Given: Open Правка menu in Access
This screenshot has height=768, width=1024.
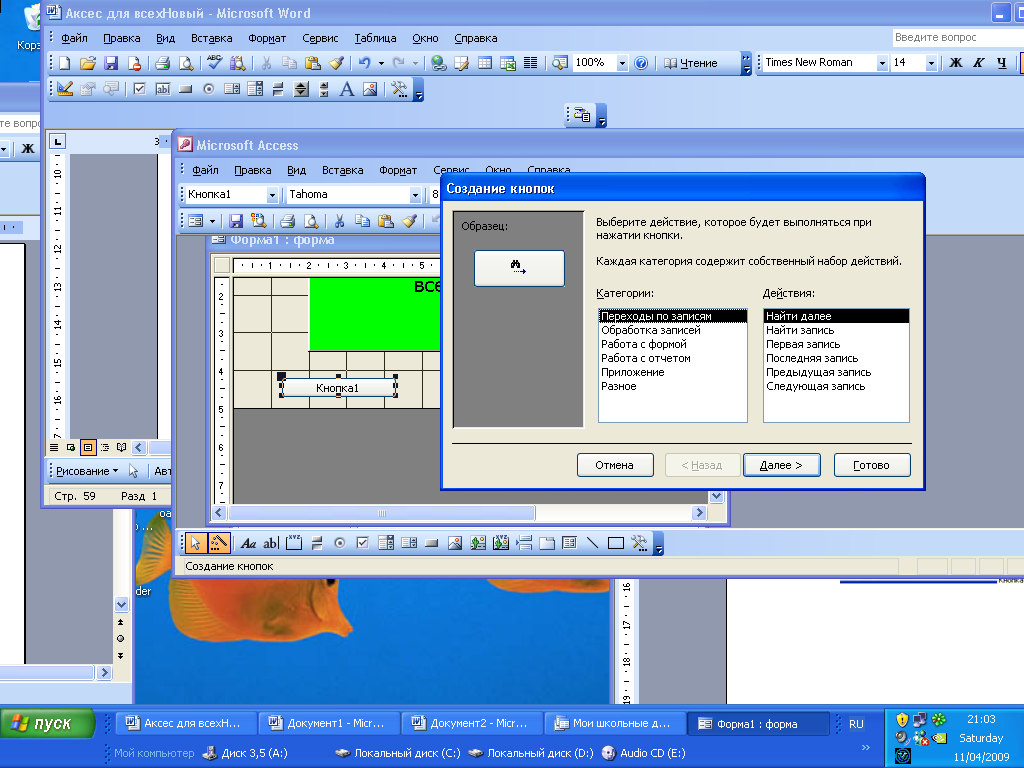Looking at the screenshot, I should pyautogui.click(x=253, y=170).
